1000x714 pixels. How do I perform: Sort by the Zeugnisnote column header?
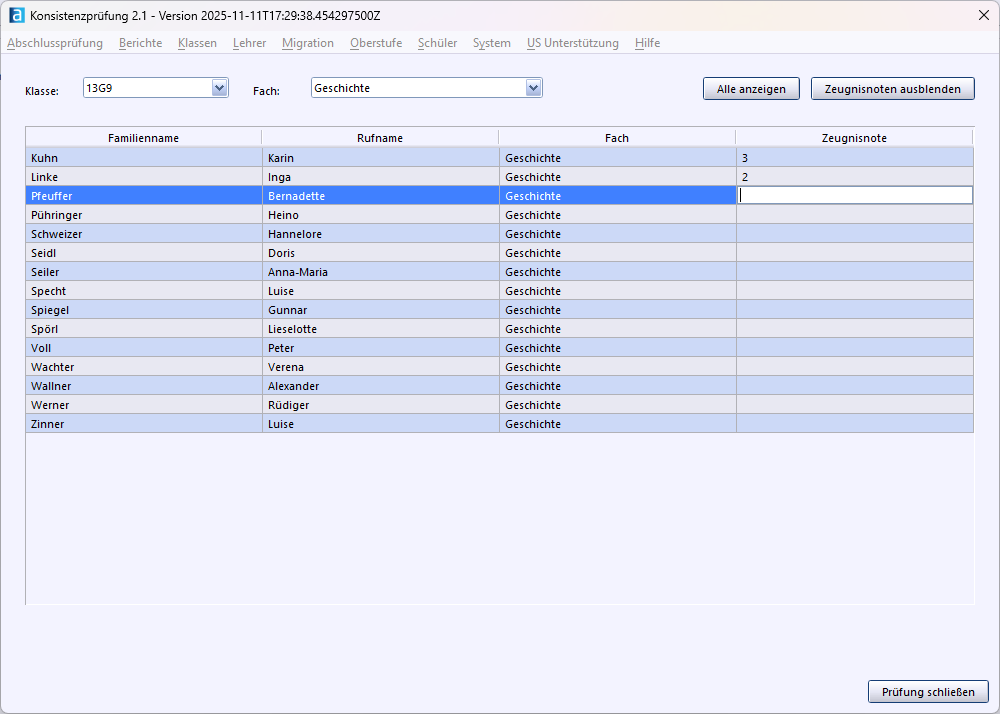854,138
